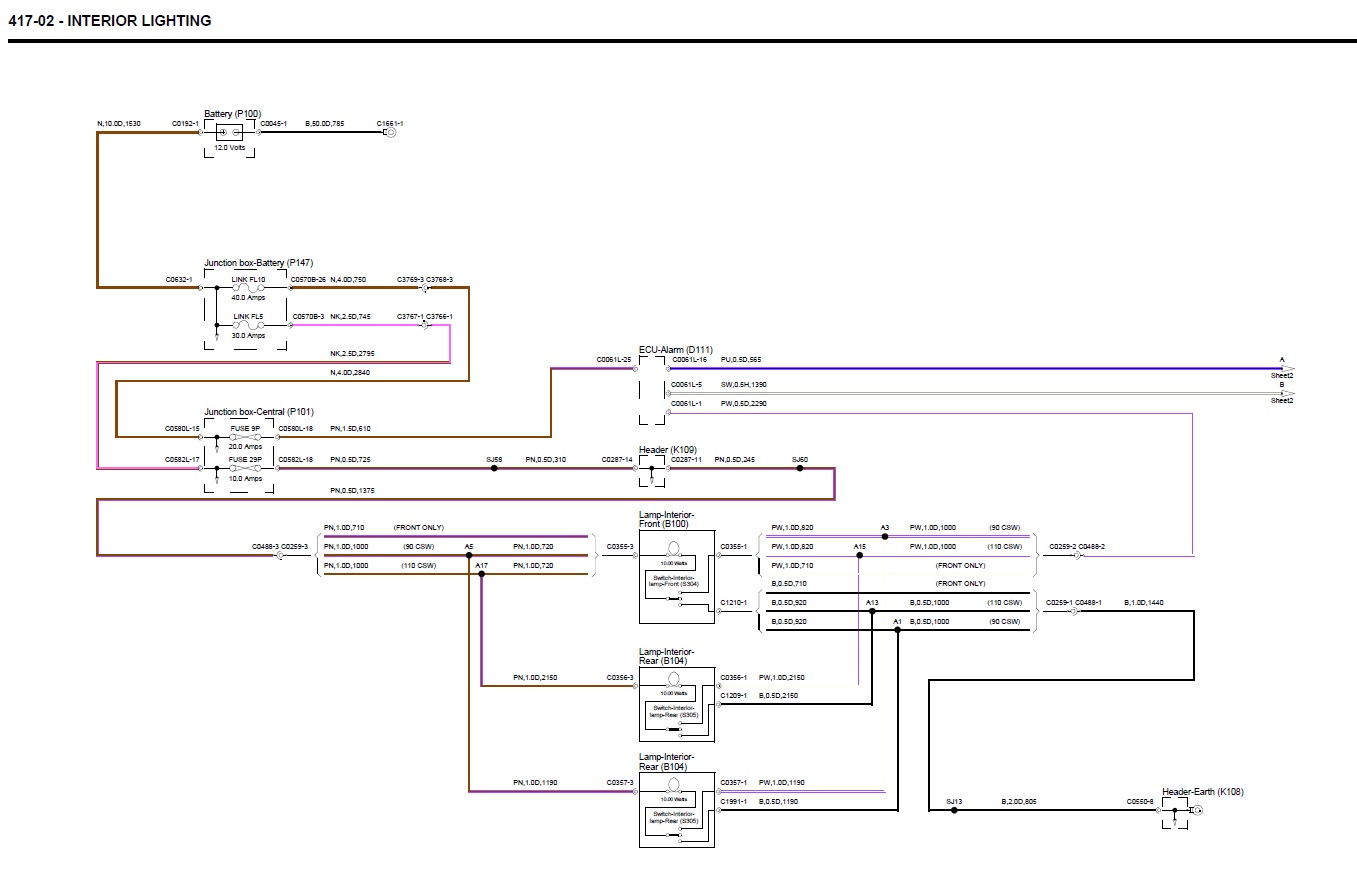1357x885 pixels.
Task: Click the 417-02 - INTERIOR LIGHTING title
Action: point(110,20)
